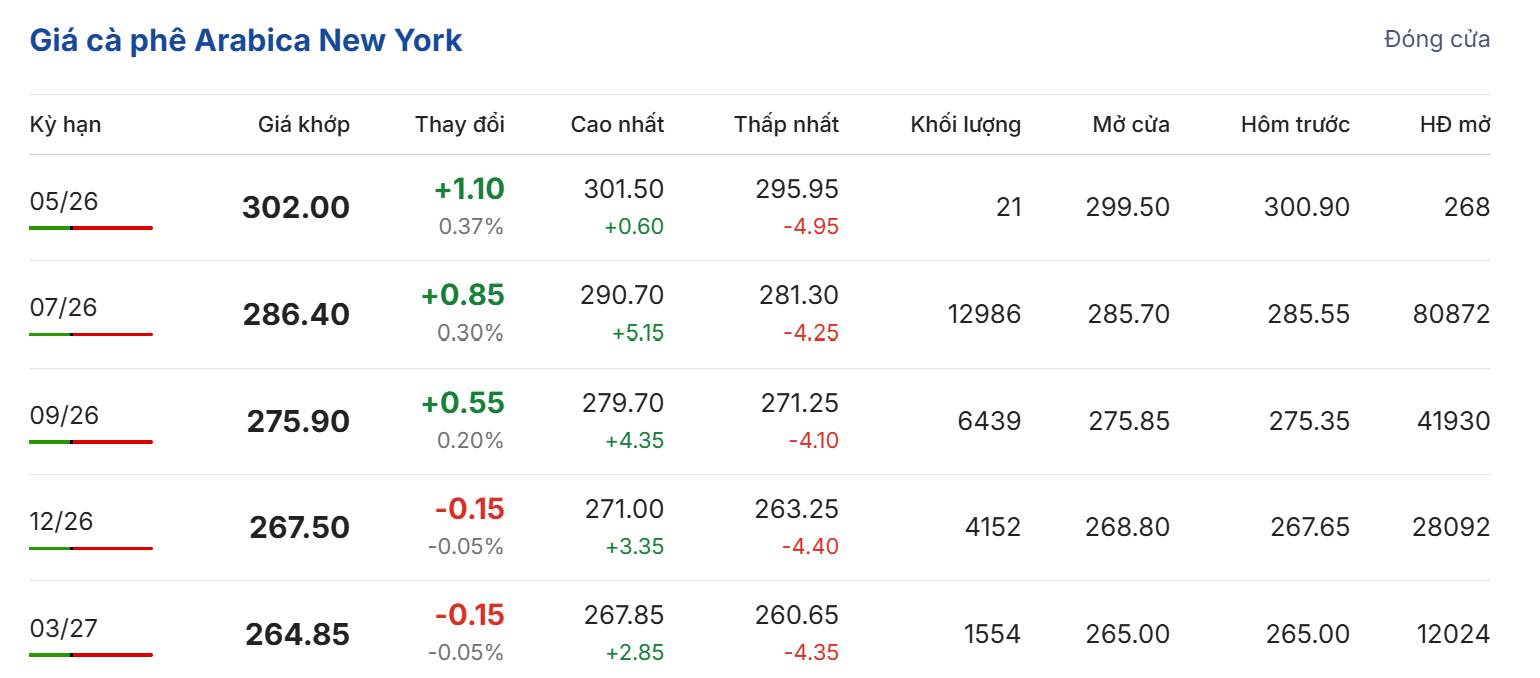This screenshot has height=678, width=1540.
Task: Click the Mở cửa column header
Action: tap(1131, 125)
